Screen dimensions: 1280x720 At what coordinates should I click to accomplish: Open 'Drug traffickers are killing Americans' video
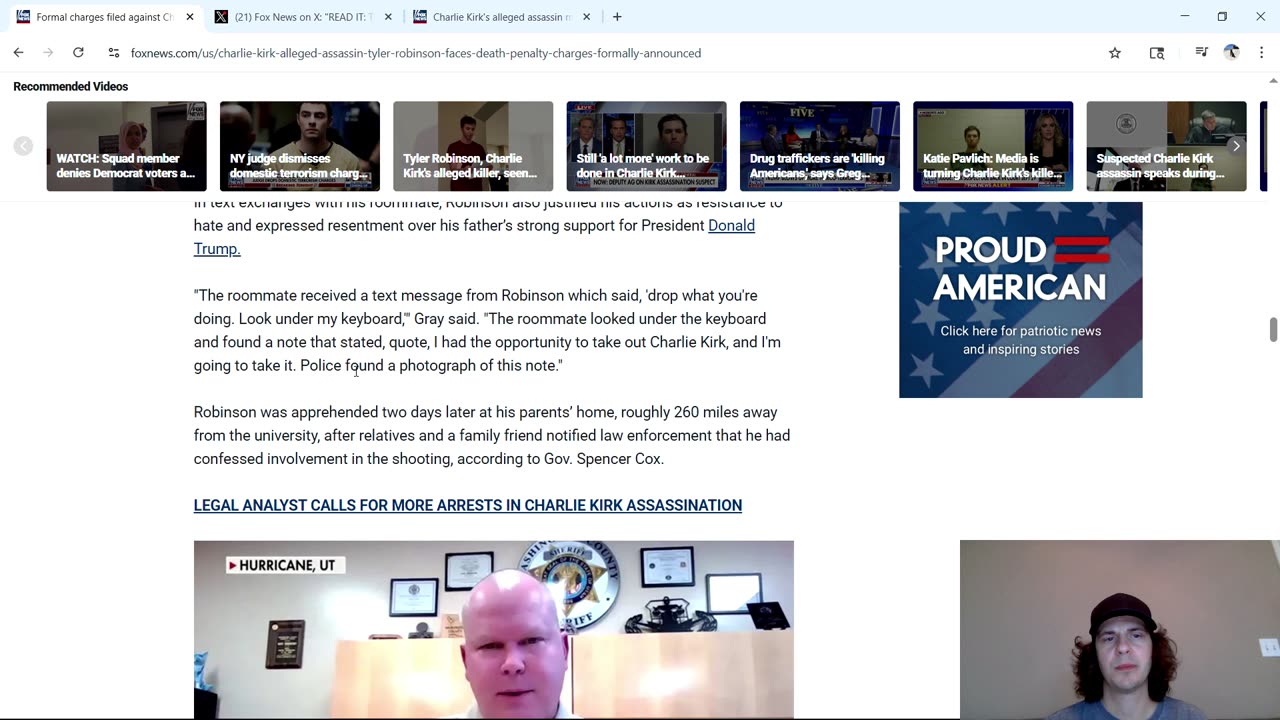(820, 146)
